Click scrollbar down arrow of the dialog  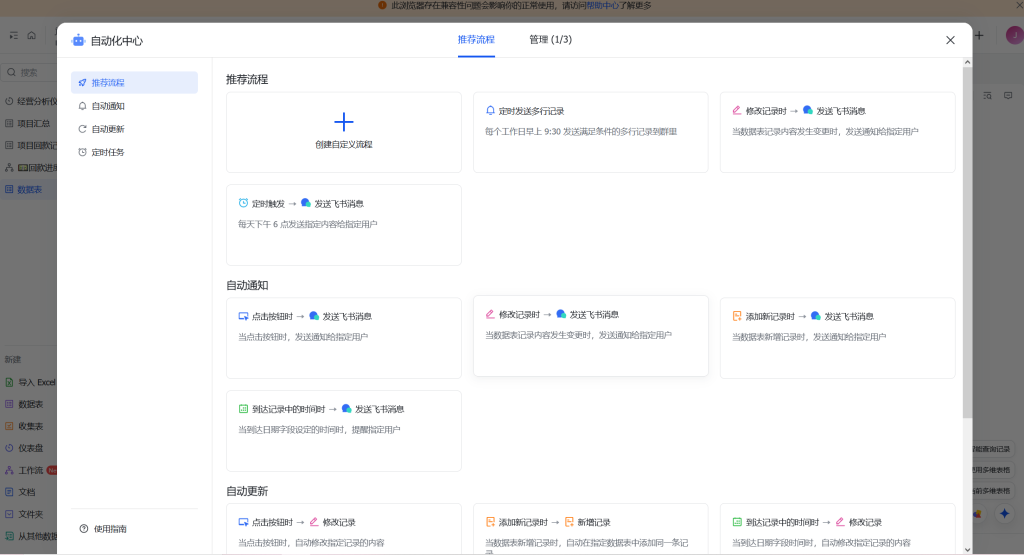click(x=967, y=550)
